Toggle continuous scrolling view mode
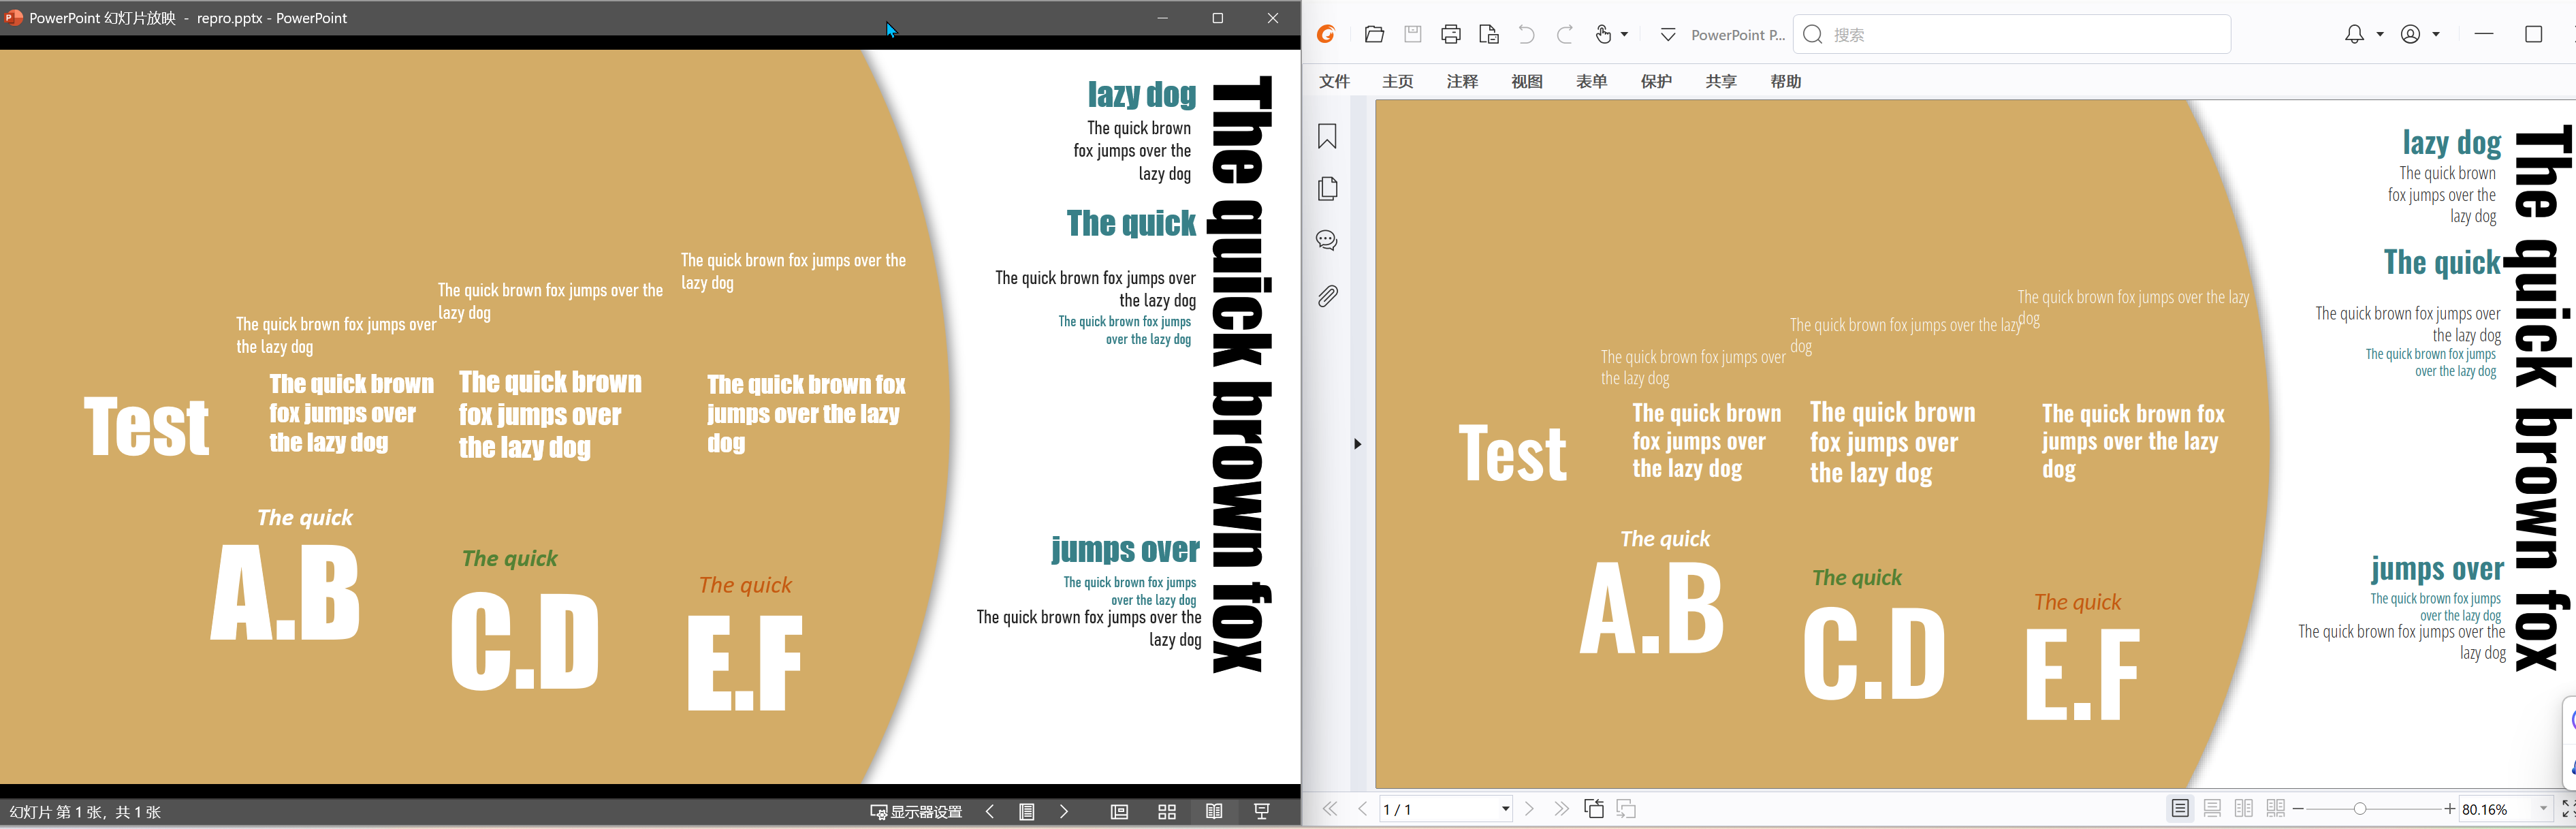This screenshot has height=829, width=2576. [x=2212, y=809]
